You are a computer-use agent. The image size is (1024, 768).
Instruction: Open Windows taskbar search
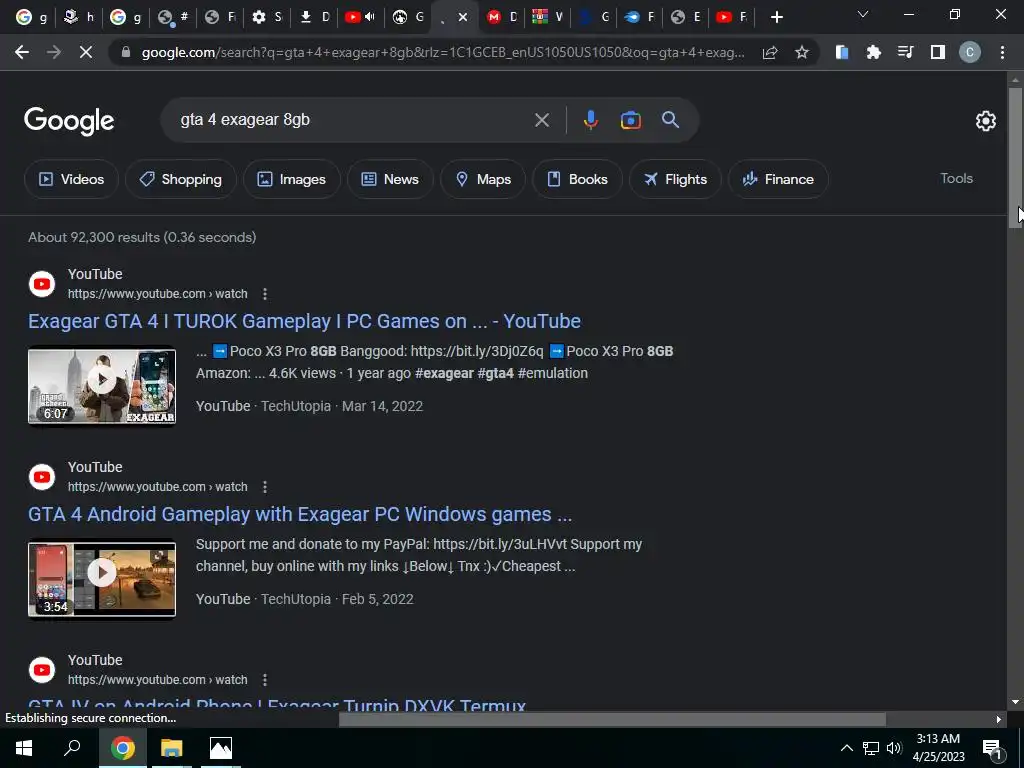[x=72, y=748]
